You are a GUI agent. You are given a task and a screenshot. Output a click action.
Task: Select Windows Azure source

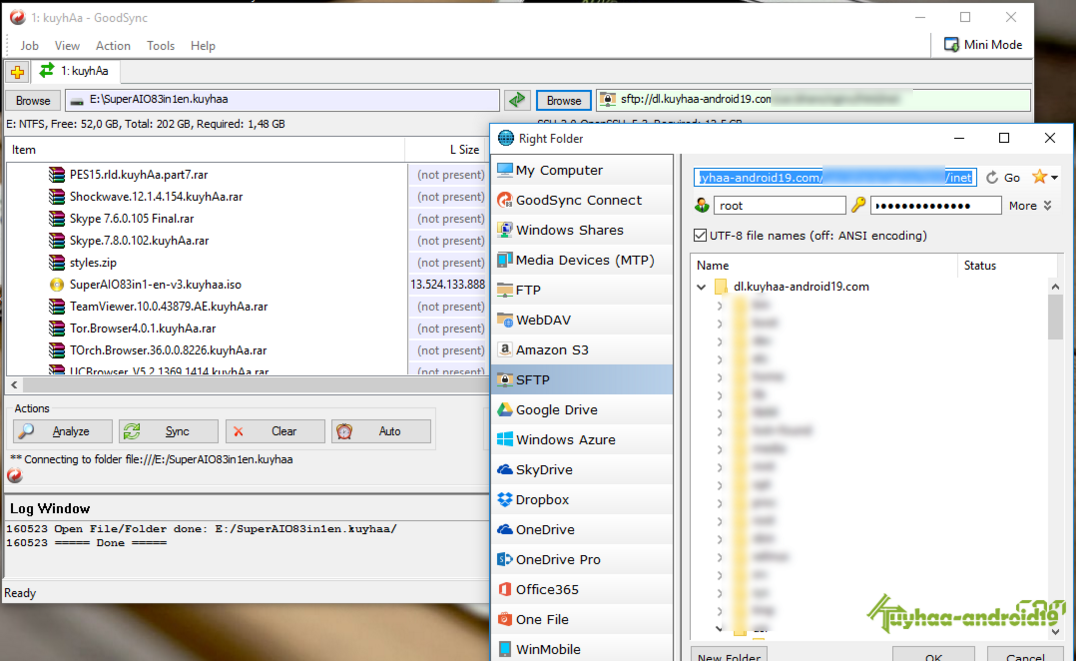tap(583, 439)
